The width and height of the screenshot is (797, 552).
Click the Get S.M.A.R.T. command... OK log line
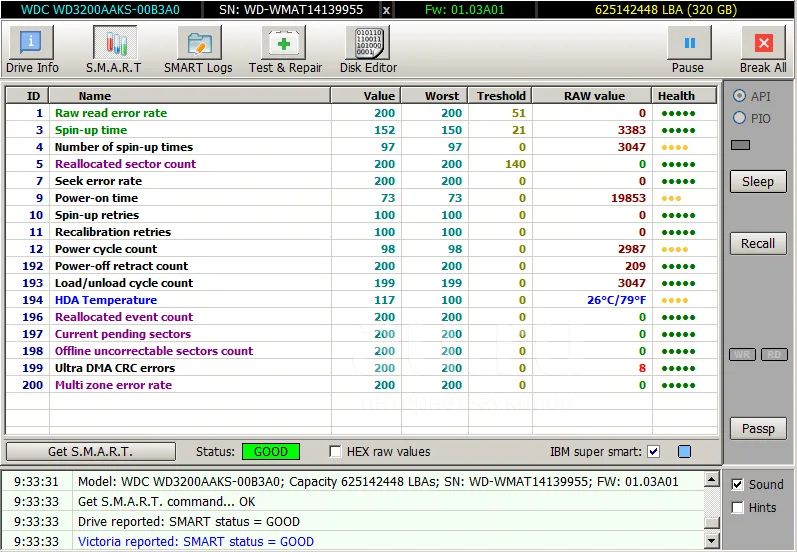pos(166,502)
